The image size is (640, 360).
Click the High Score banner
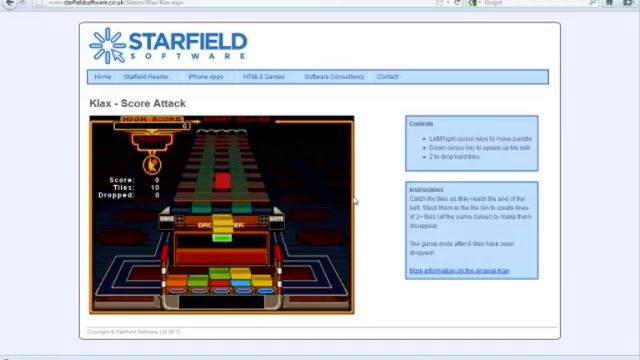pos(152,119)
